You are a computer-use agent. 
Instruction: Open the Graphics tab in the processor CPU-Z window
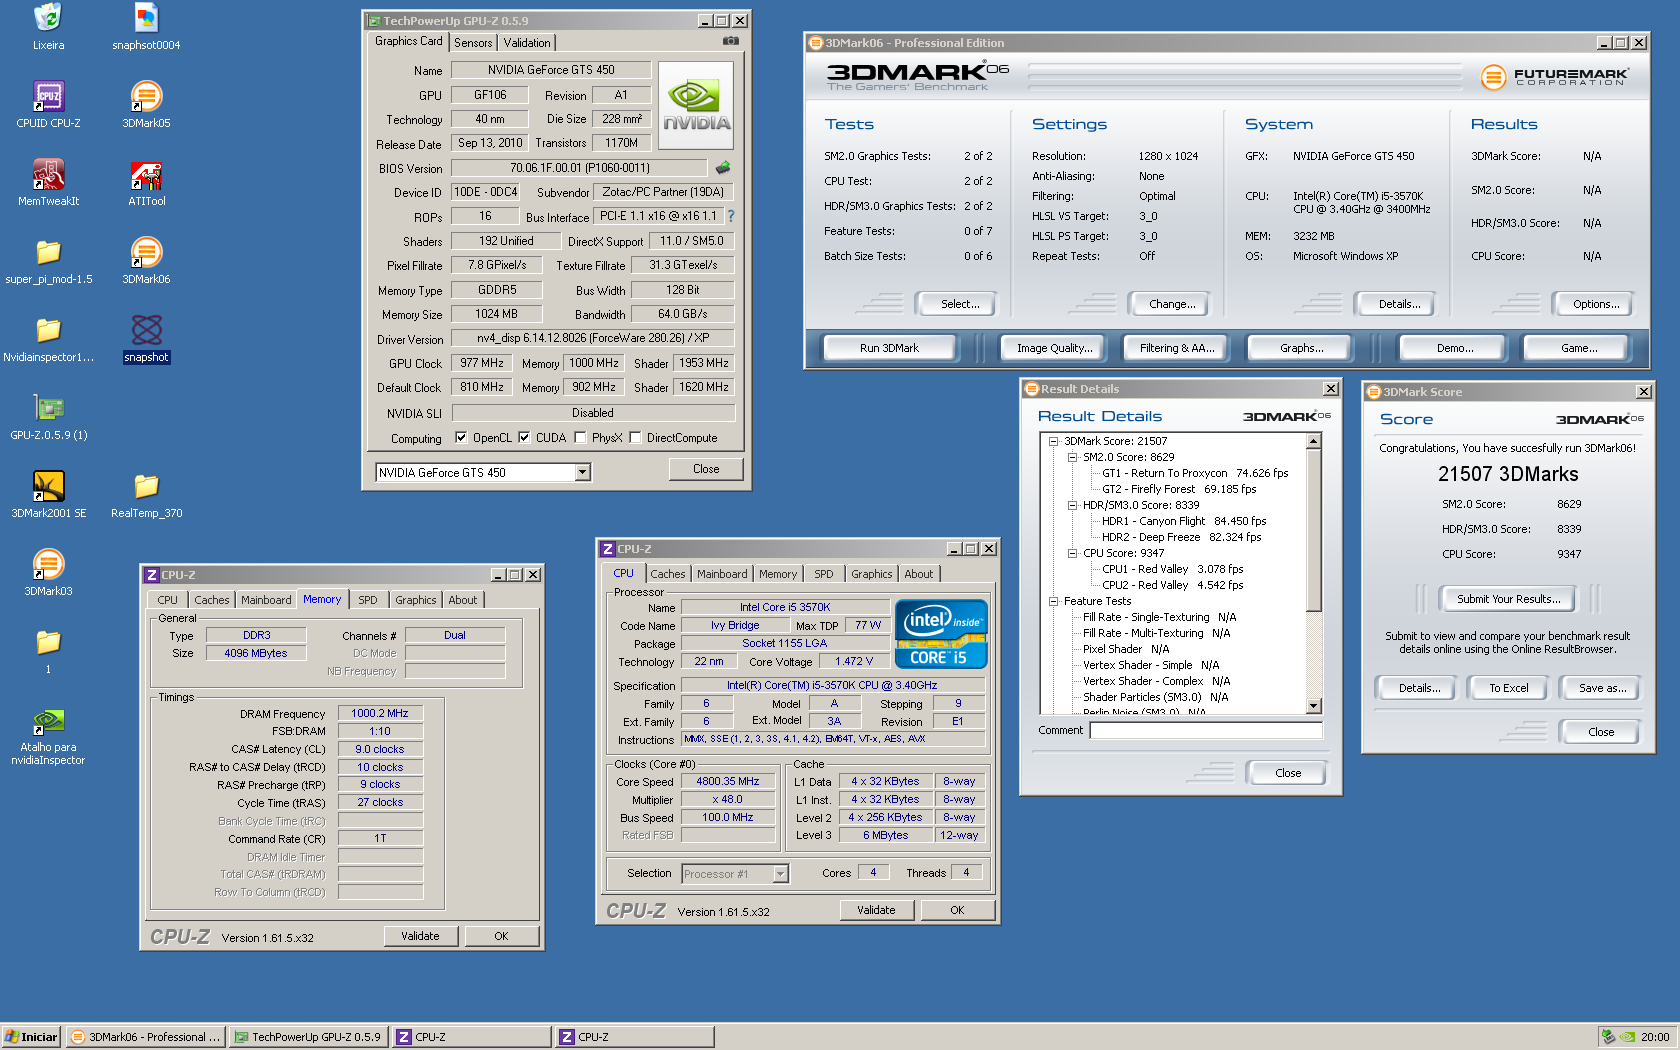[x=872, y=574]
